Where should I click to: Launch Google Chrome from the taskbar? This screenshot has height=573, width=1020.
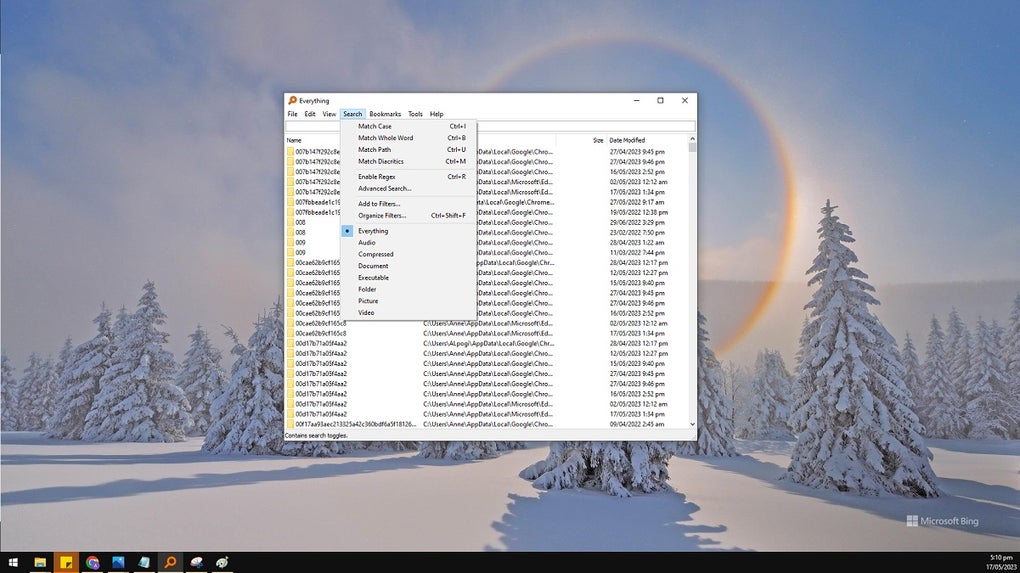[92, 563]
